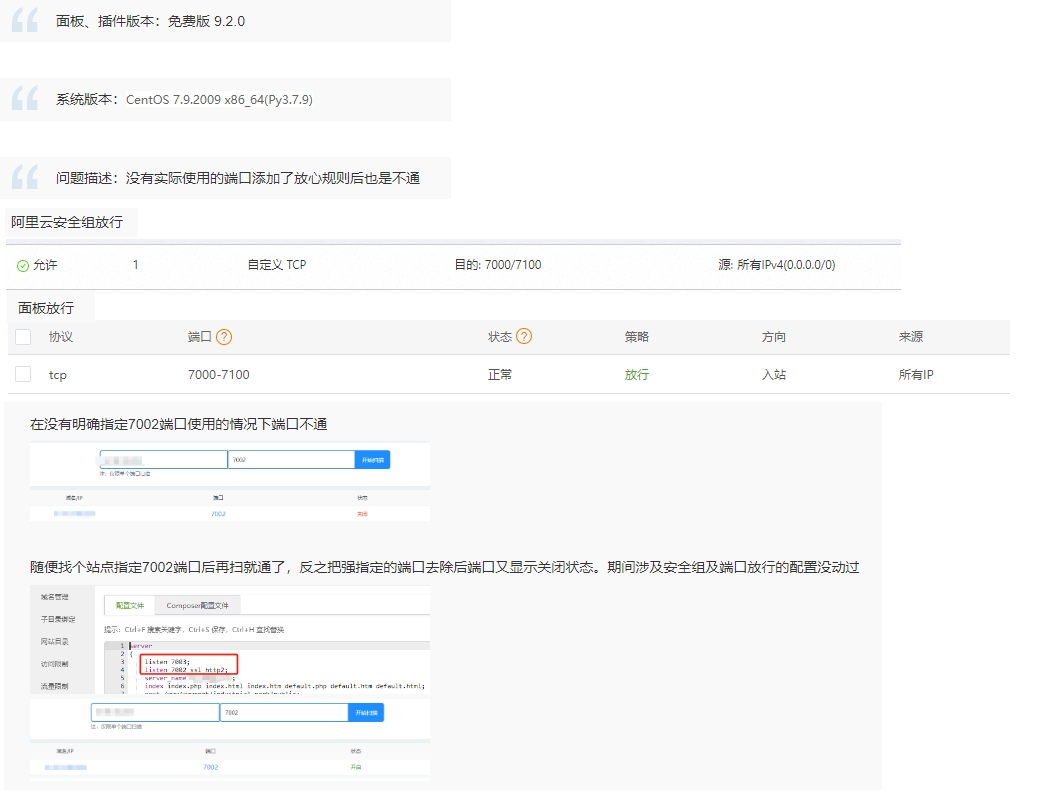Click the status column help question icon

pos(524,336)
